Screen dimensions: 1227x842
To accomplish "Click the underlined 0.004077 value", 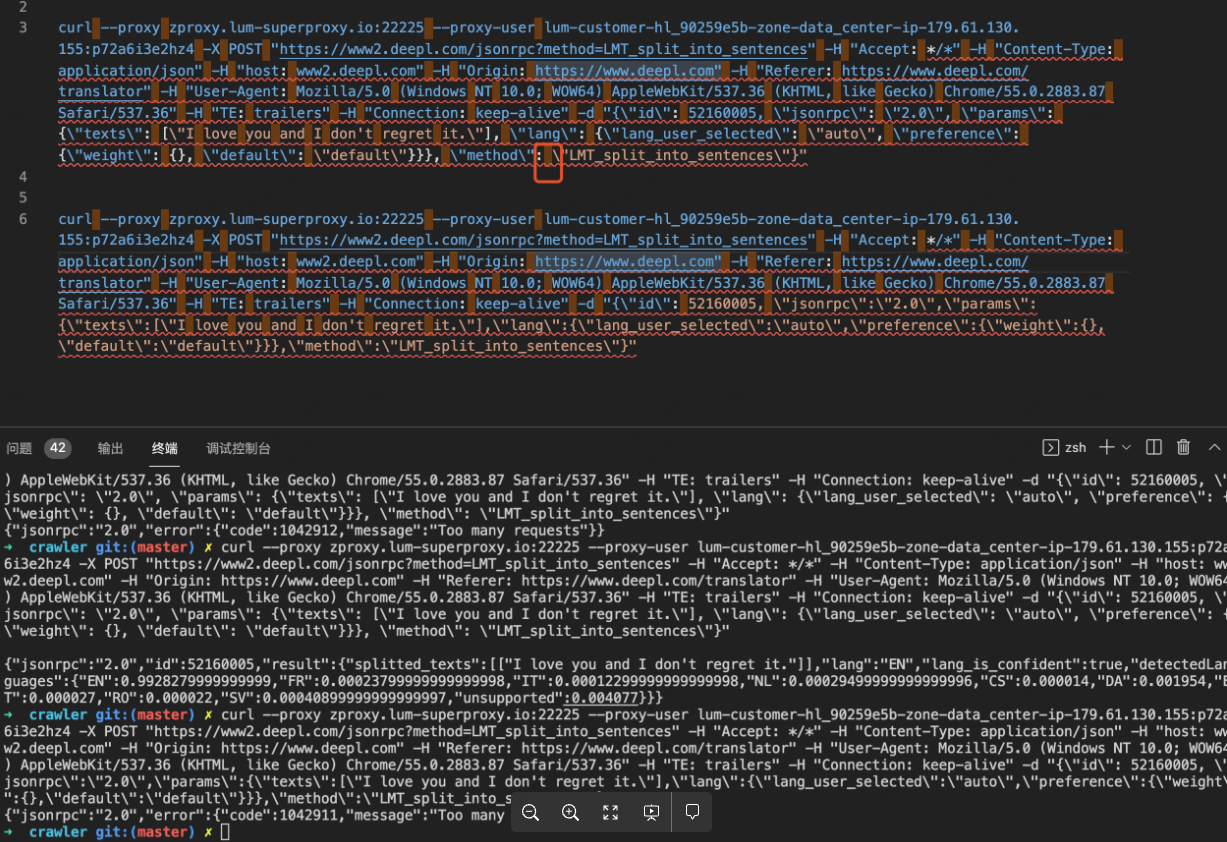I will click(x=607, y=698).
